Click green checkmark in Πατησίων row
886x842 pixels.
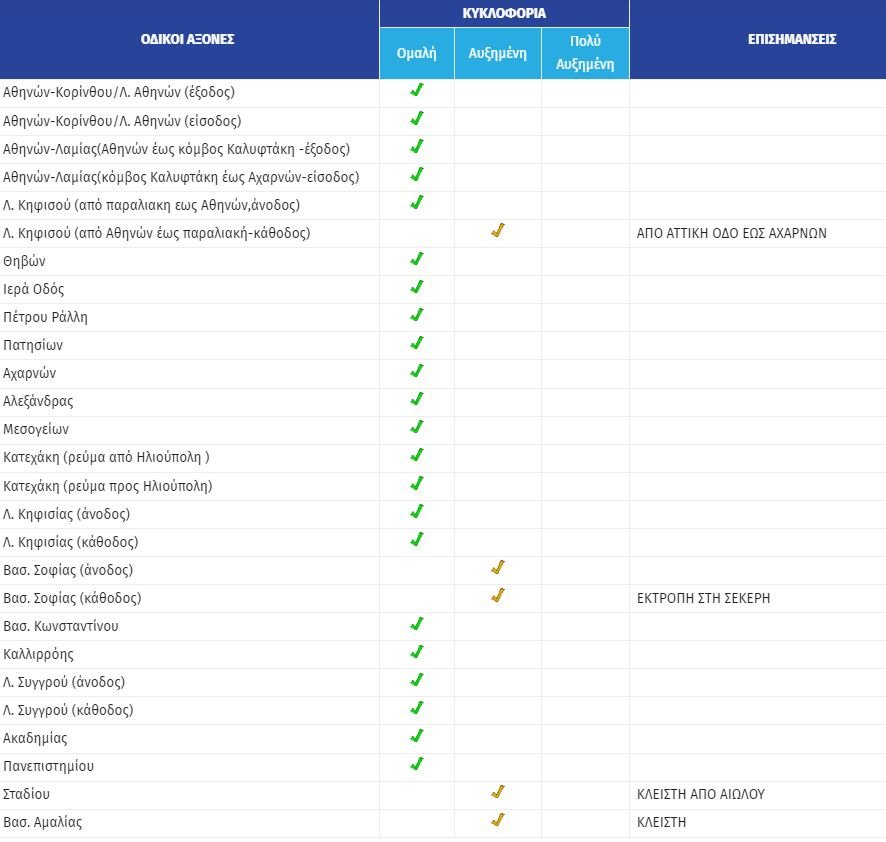pos(417,343)
